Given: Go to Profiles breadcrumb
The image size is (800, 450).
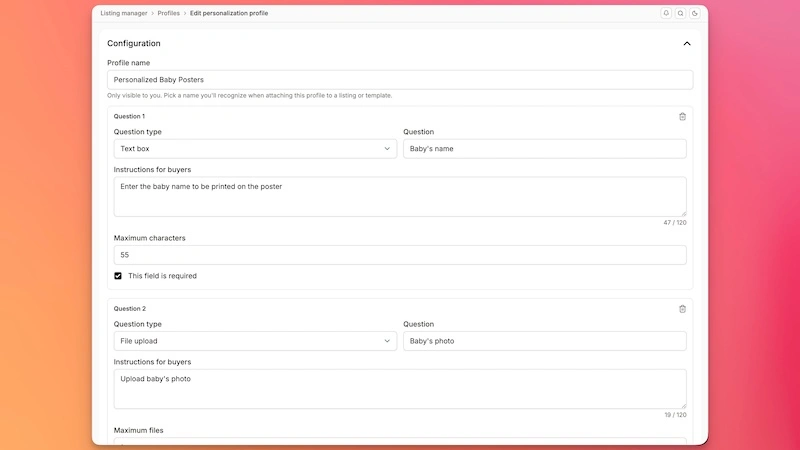Looking at the screenshot, I should pyautogui.click(x=168, y=13).
